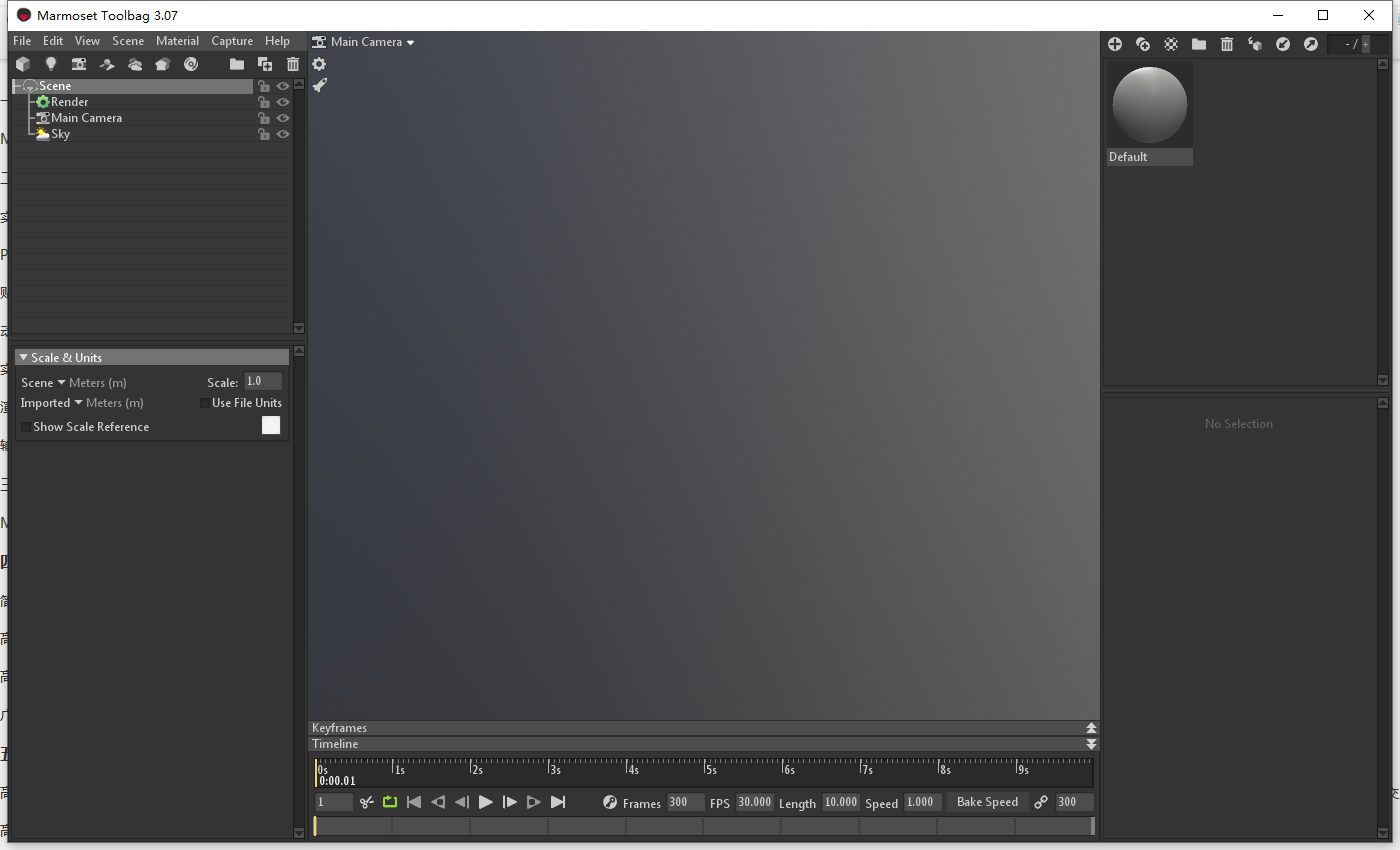Duplicate the selected scene object

click(x=265, y=64)
